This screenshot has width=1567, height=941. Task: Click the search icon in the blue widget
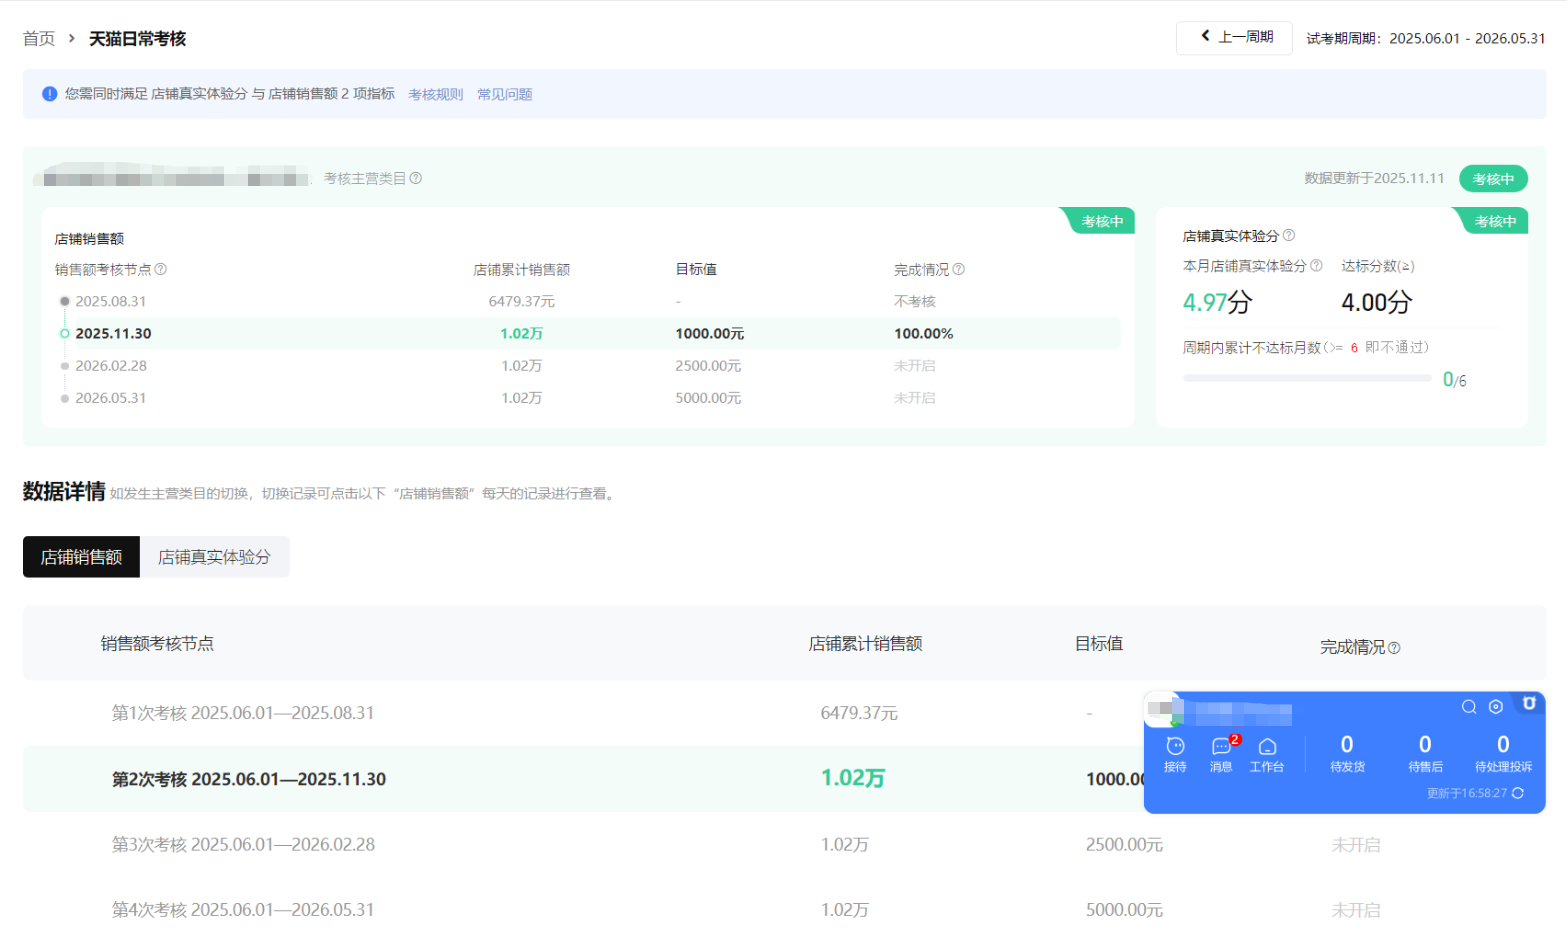point(1469,707)
